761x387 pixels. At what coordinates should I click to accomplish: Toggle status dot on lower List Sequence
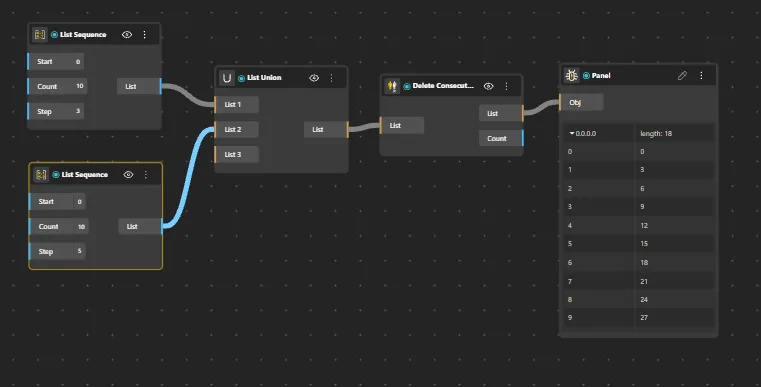pos(56,174)
